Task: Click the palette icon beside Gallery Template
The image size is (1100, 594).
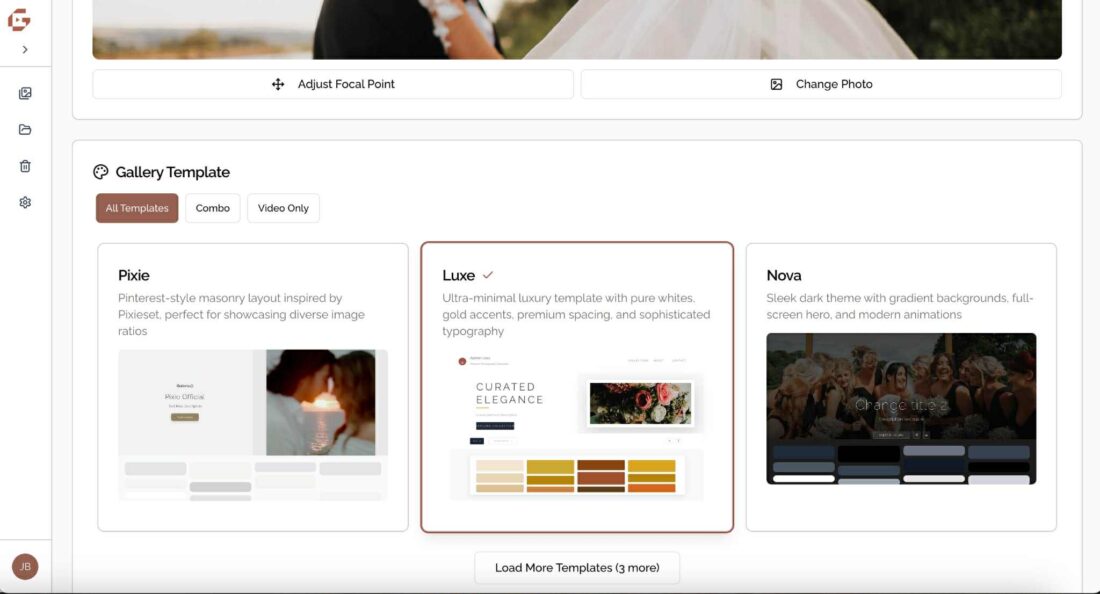Action: tap(101, 172)
